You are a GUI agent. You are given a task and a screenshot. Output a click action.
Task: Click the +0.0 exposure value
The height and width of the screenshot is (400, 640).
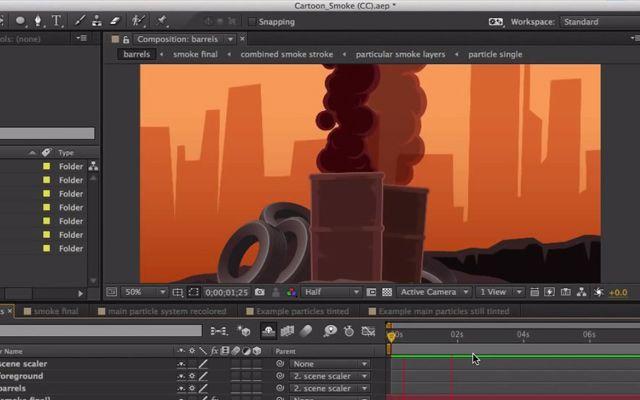click(x=618, y=293)
